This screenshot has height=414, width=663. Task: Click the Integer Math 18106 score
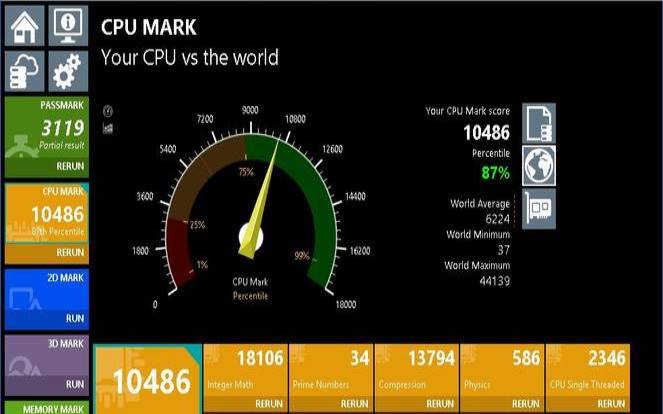[x=260, y=358]
